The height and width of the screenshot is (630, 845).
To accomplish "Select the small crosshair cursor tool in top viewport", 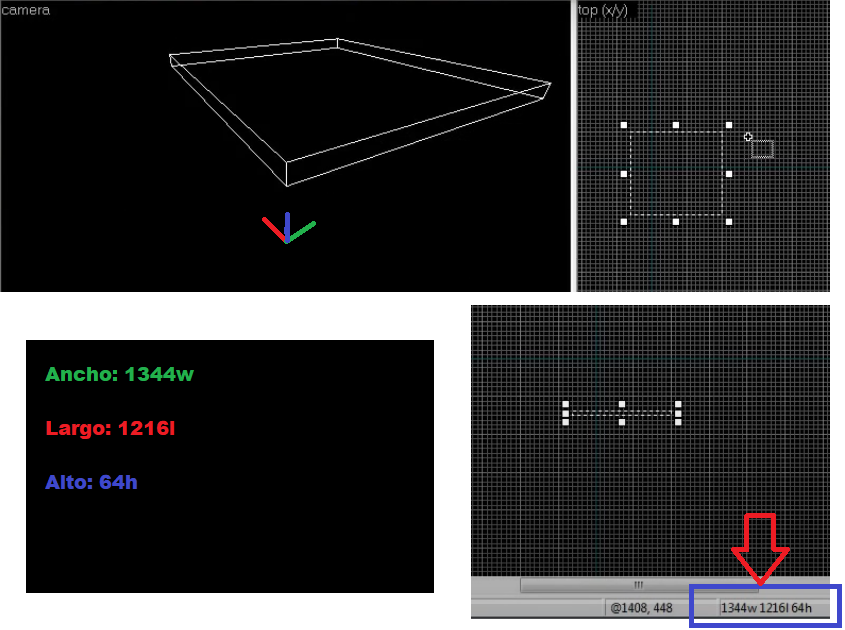I will pos(748,137).
